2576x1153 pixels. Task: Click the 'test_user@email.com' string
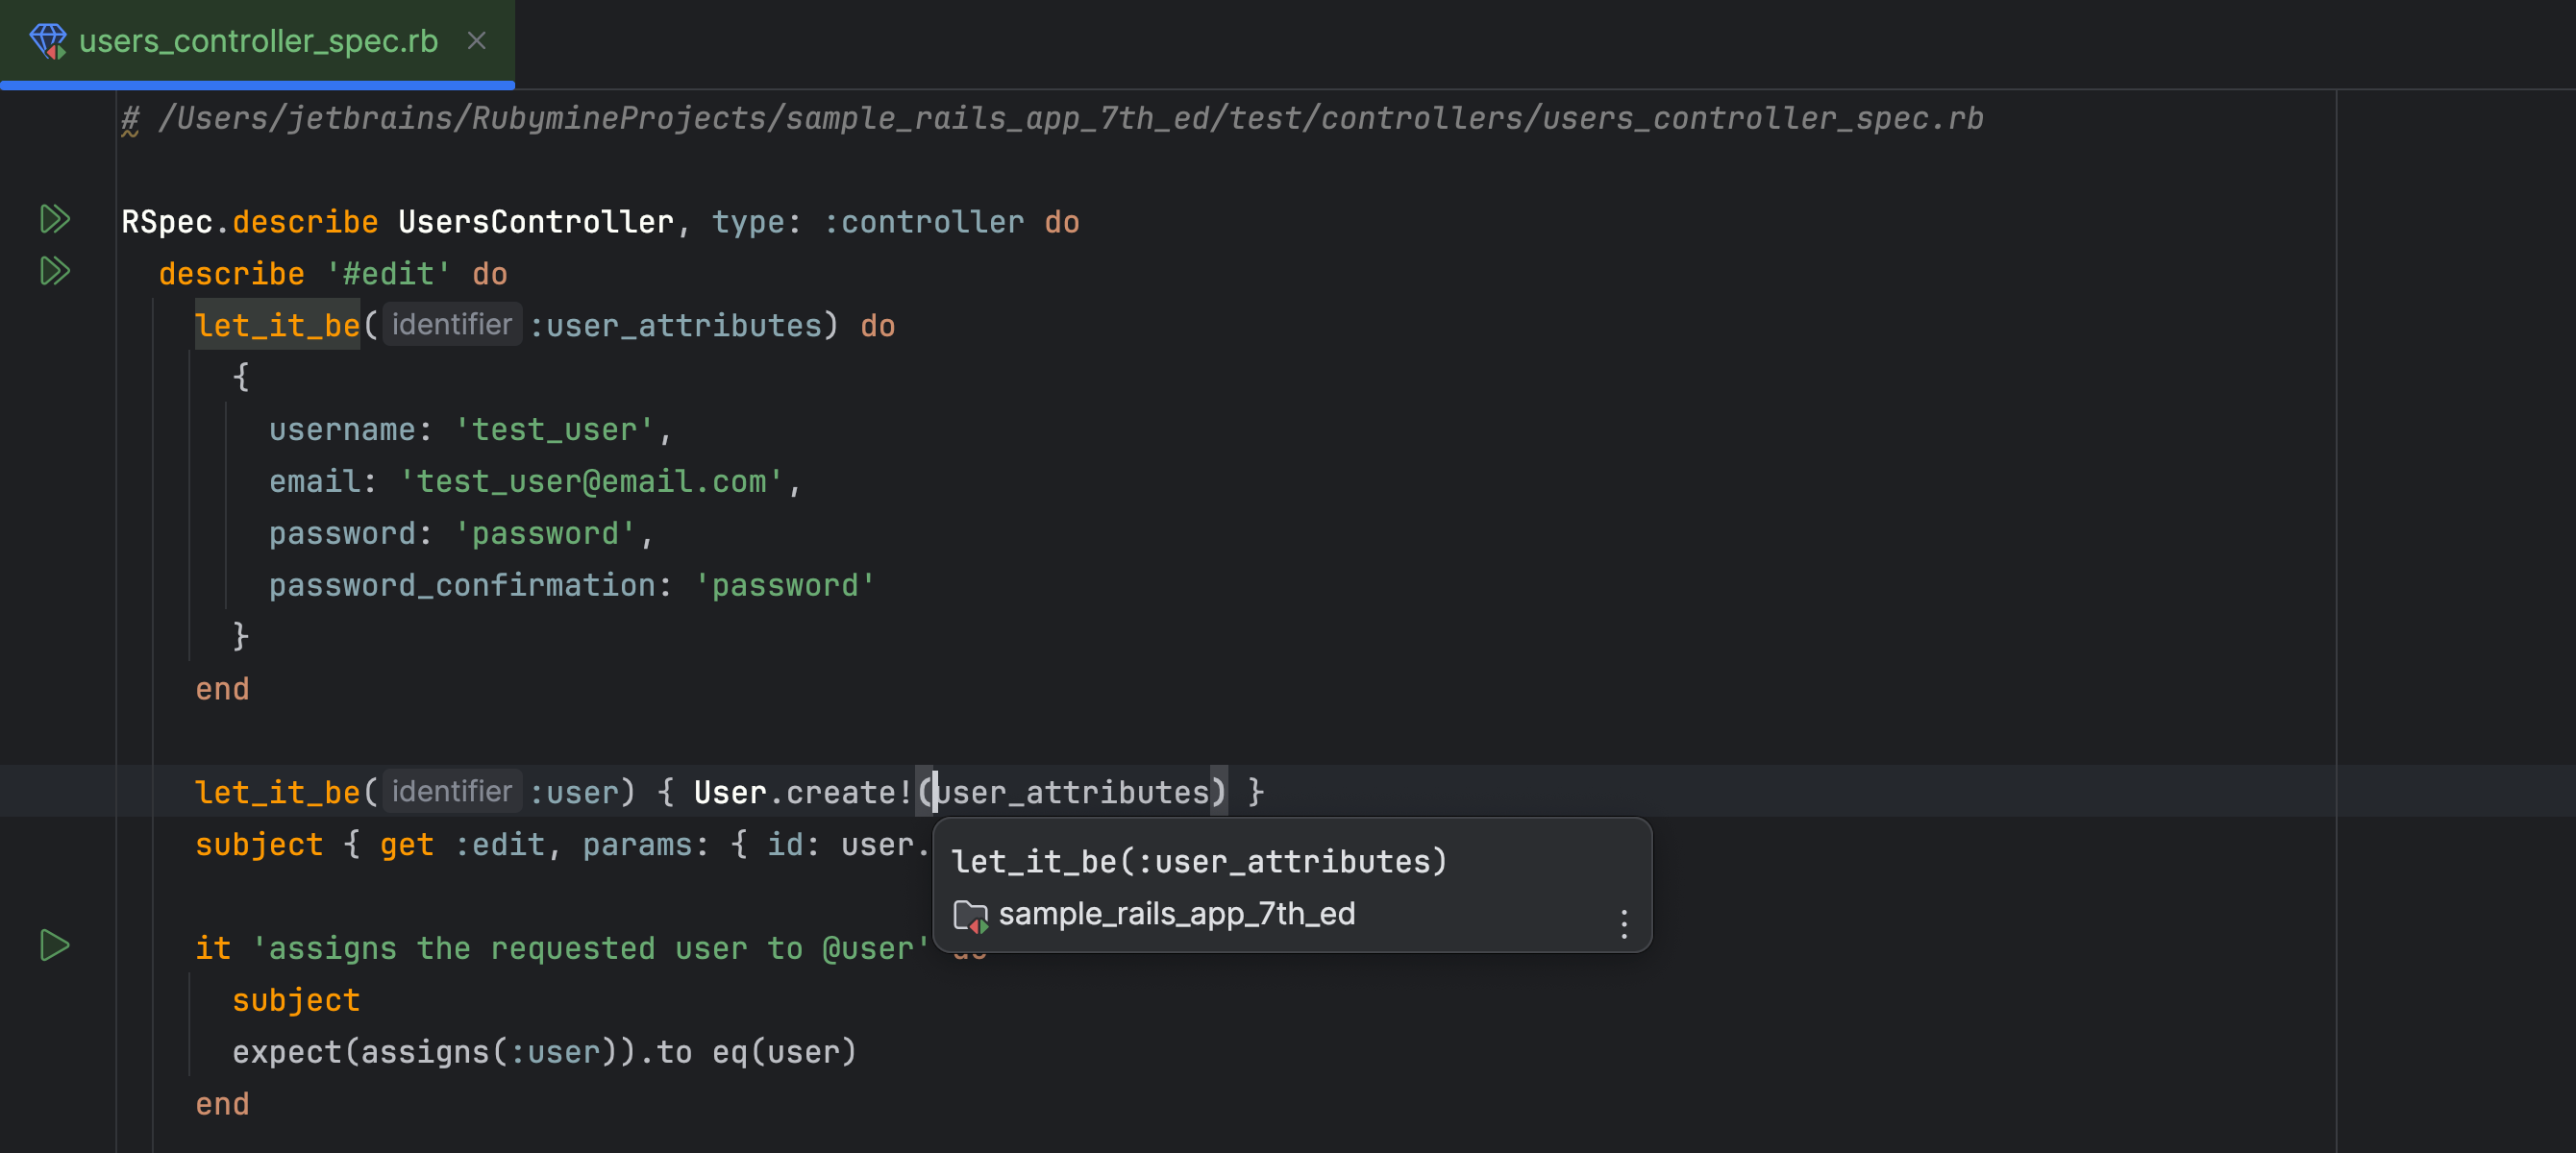tap(591, 482)
